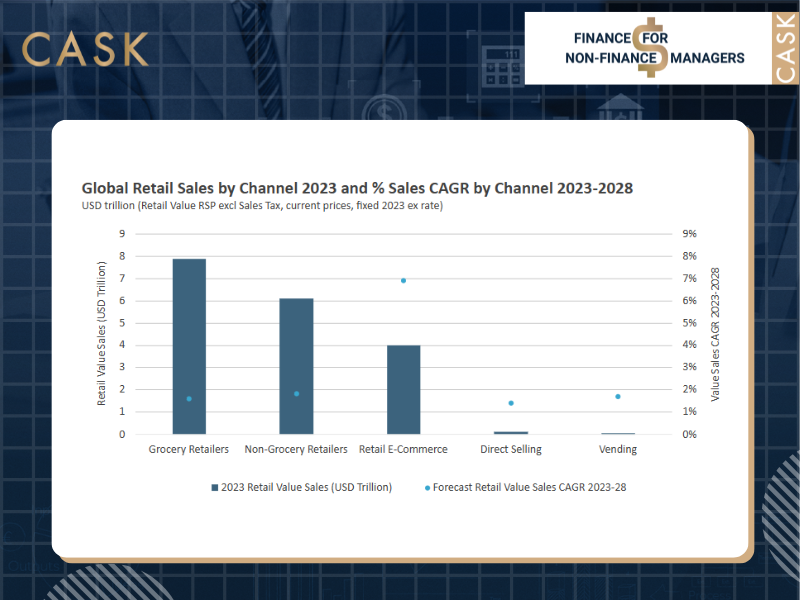Select the Retail E-Commerce bar

coord(403,389)
